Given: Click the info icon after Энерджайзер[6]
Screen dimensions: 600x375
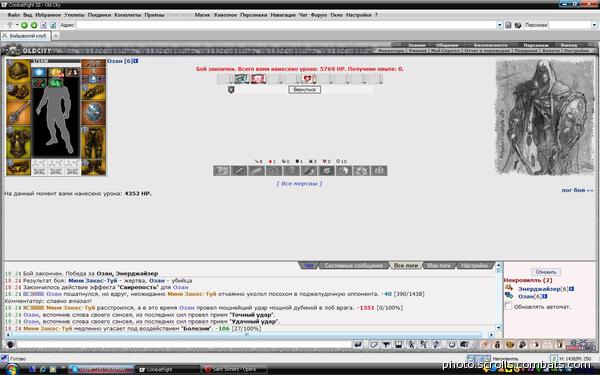Looking at the screenshot, I should pos(571,289).
